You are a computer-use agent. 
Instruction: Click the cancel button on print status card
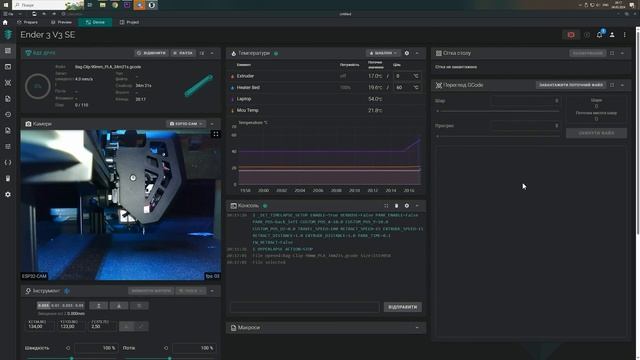click(151, 53)
